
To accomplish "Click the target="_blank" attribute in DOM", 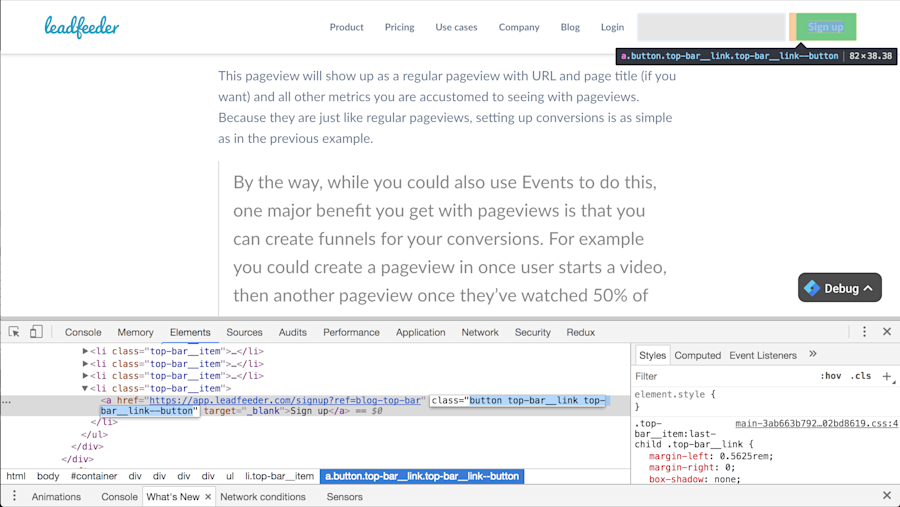I will click(244, 411).
